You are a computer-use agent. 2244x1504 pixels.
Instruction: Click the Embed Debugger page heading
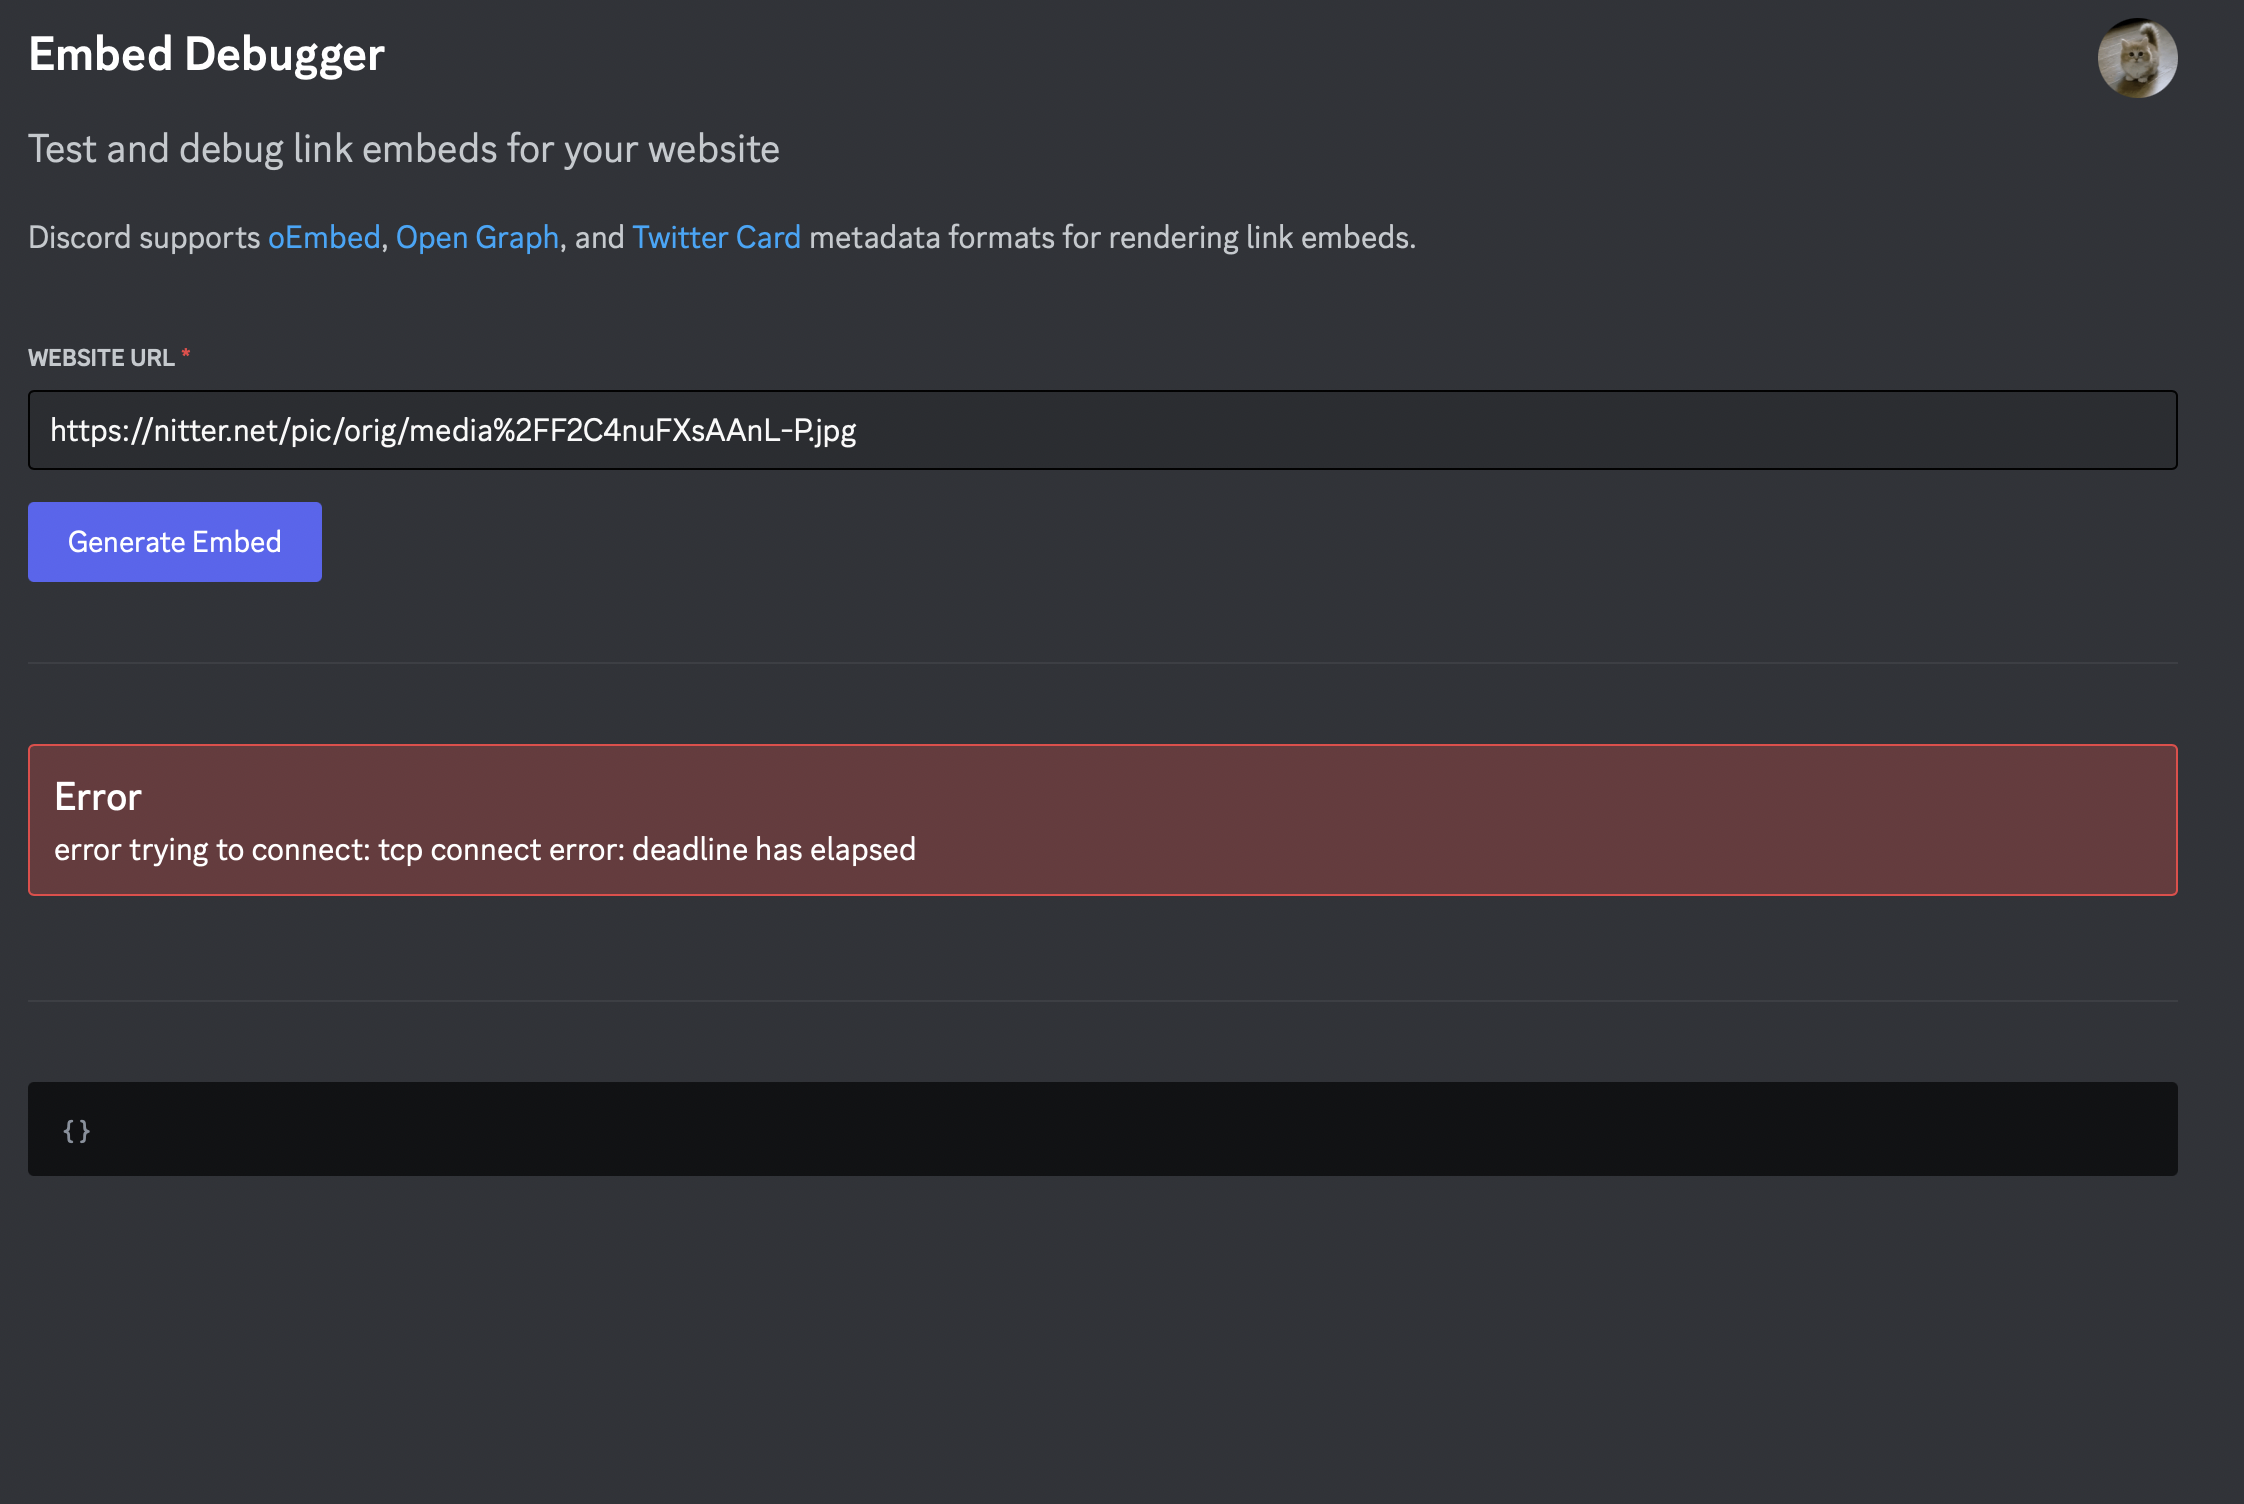(x=205, y=55)
